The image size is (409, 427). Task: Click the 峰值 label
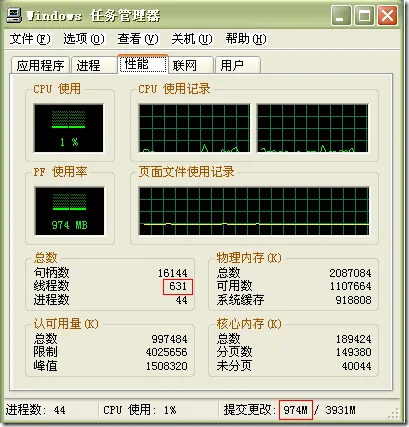coord(45,366)
